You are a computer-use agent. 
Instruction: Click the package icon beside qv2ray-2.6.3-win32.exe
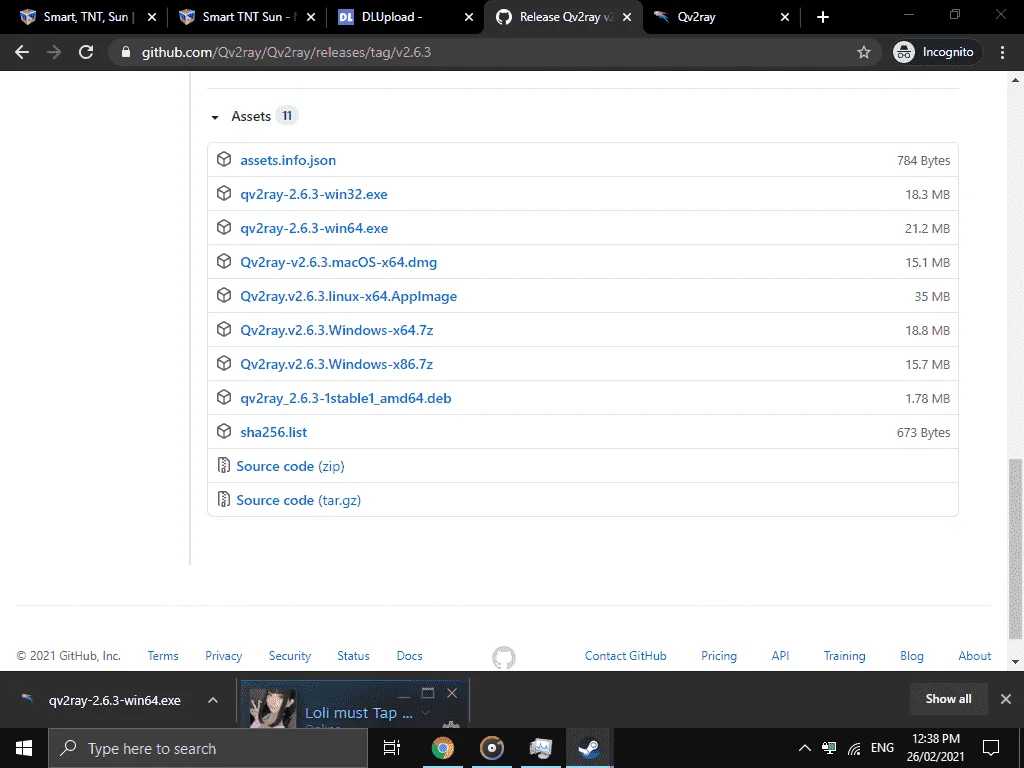point(224,193)
